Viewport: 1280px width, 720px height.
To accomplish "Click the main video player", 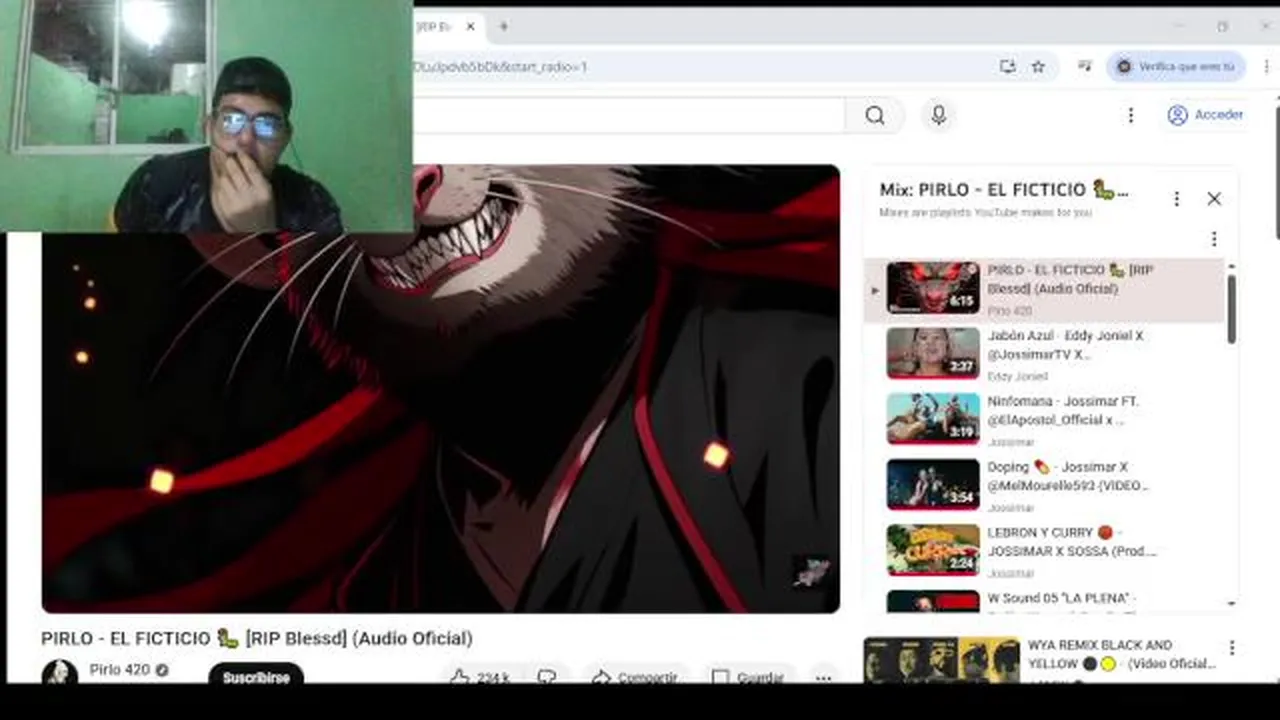I will 440,388.
